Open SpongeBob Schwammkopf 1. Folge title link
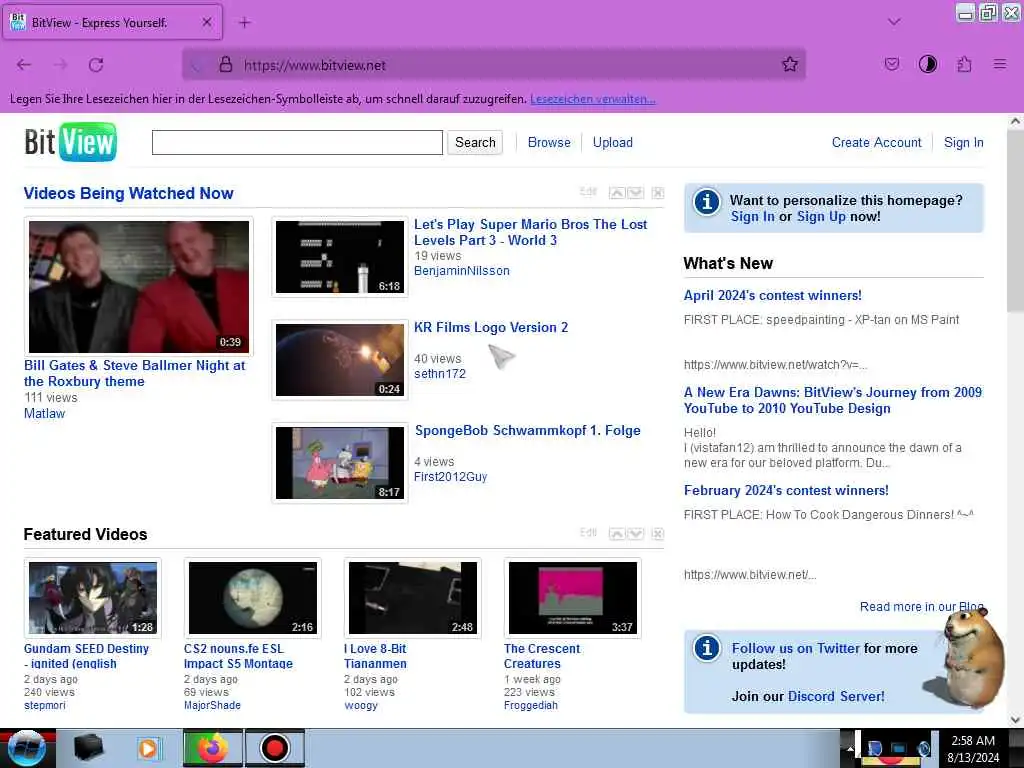Image resolution: width=1024 pixels, height=768 pixels. tap(528, 430)
